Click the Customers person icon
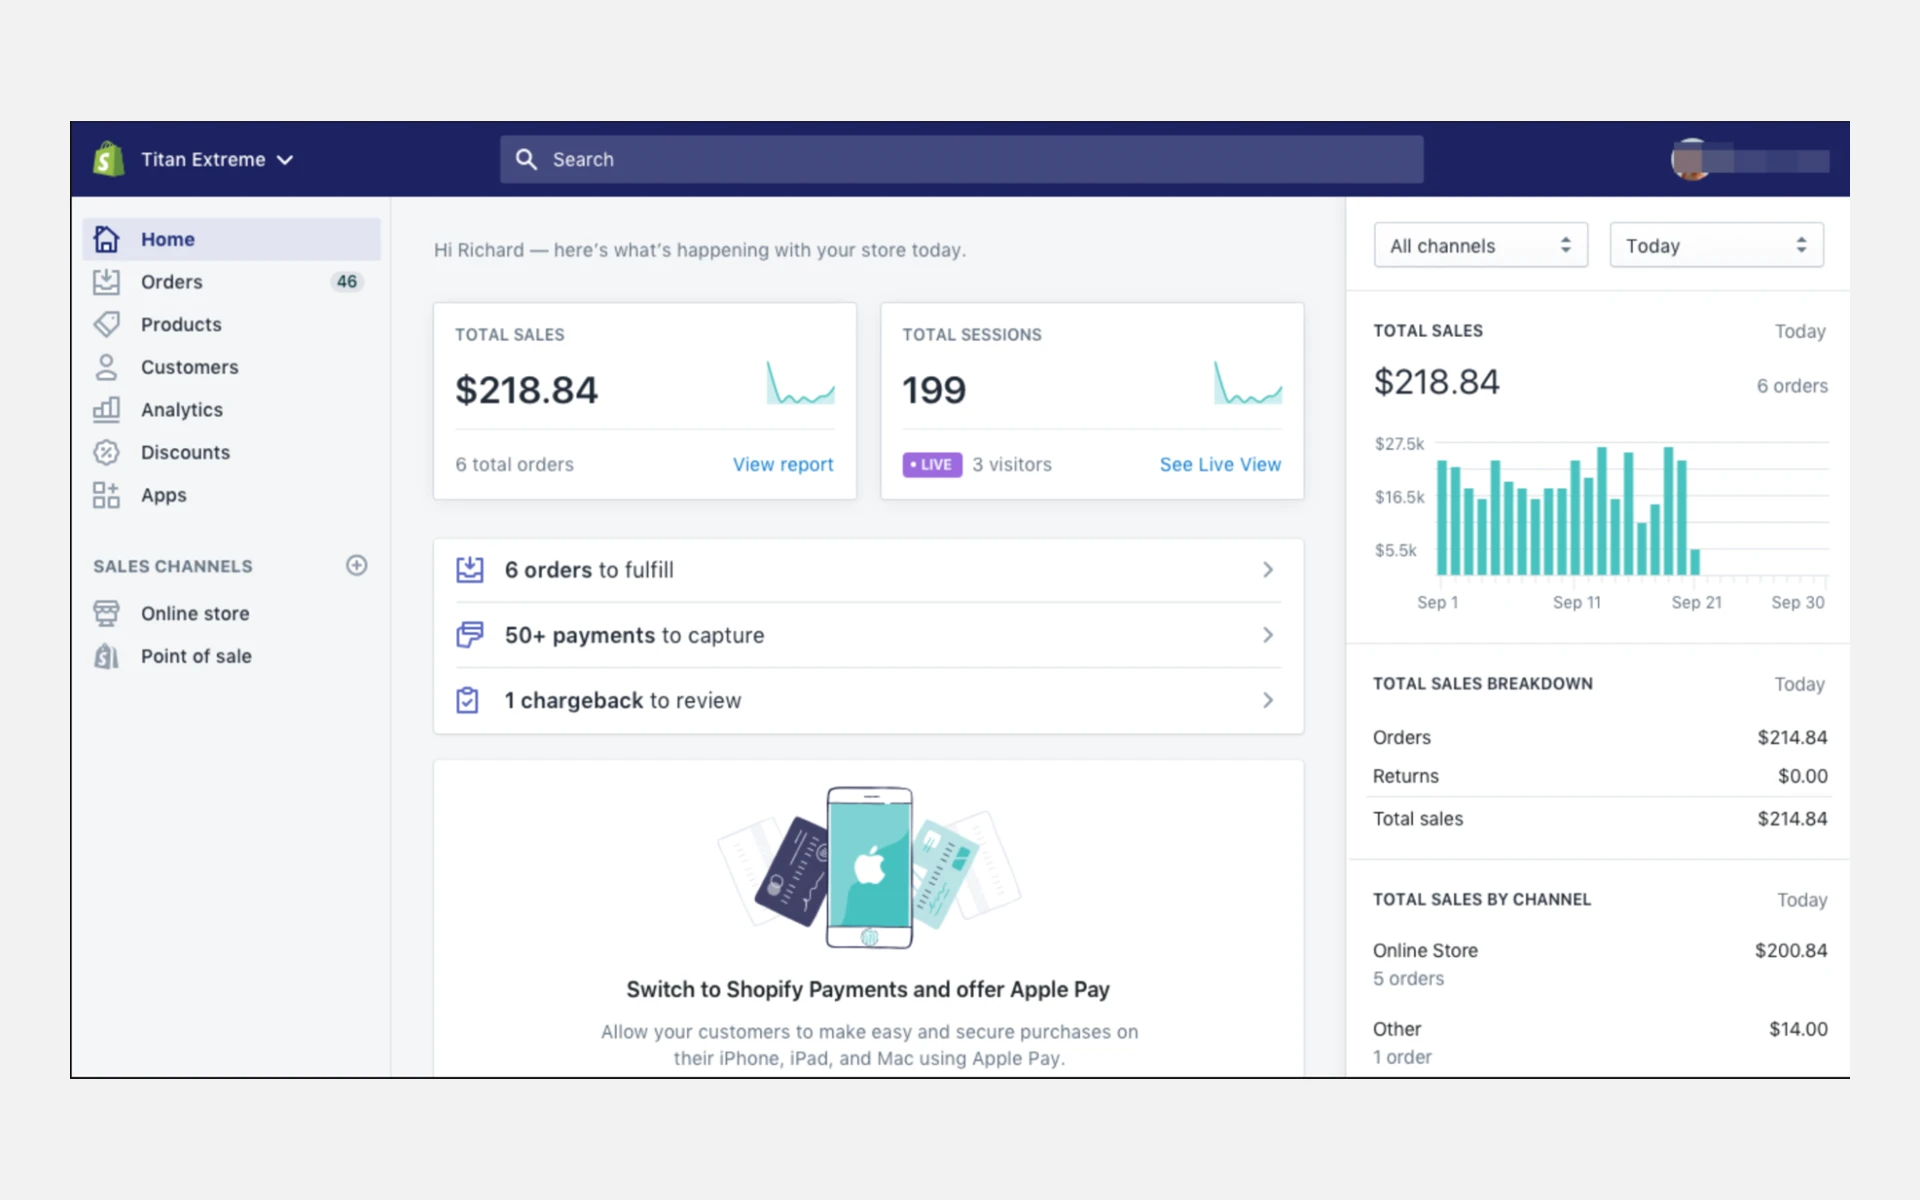The height and width of the screenshot is (1200, 1920). pyautogui.click(x=106, y=367)
